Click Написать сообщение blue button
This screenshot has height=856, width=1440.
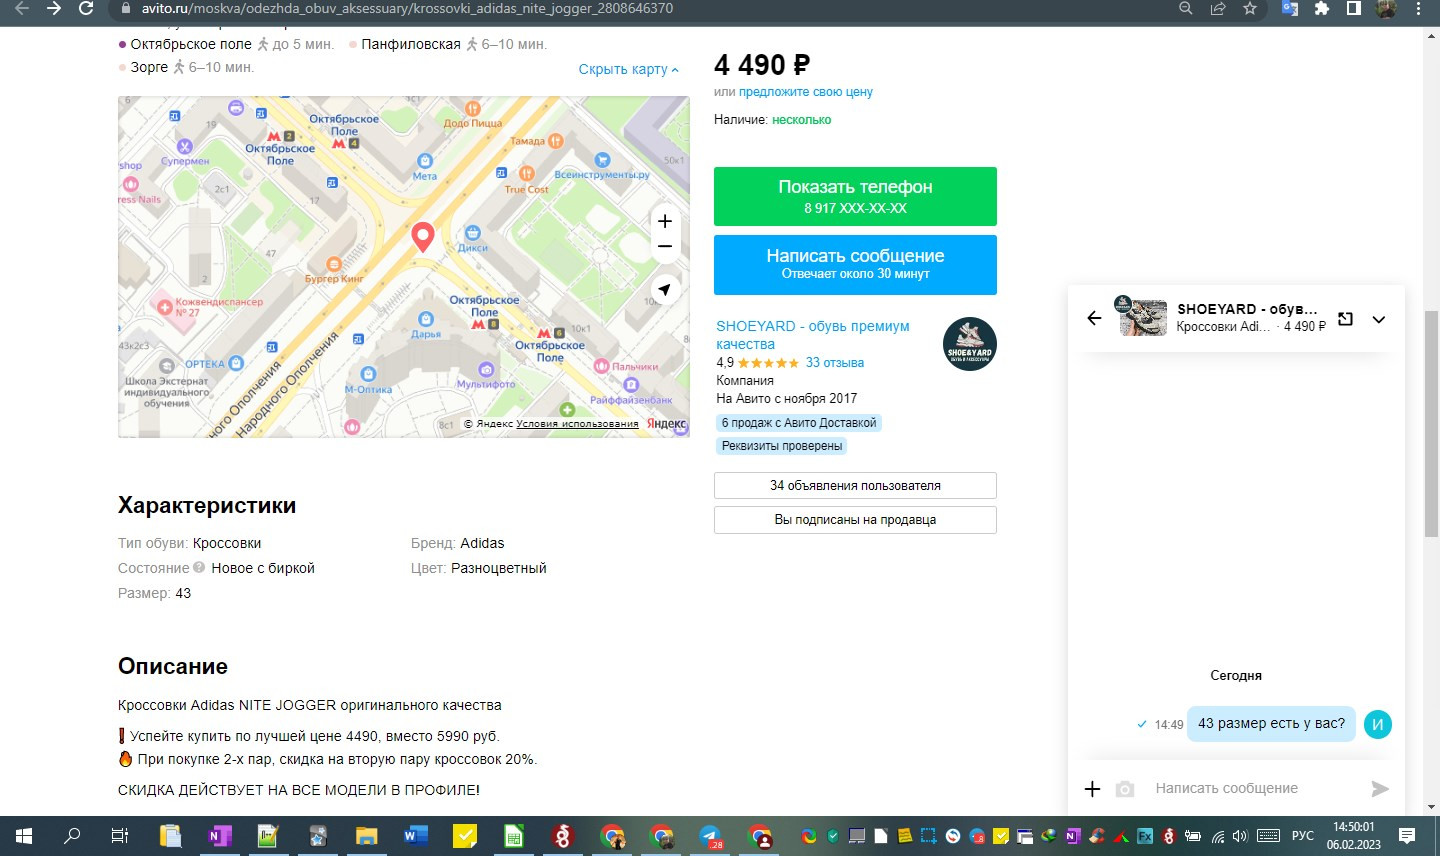tap(855, 264)
